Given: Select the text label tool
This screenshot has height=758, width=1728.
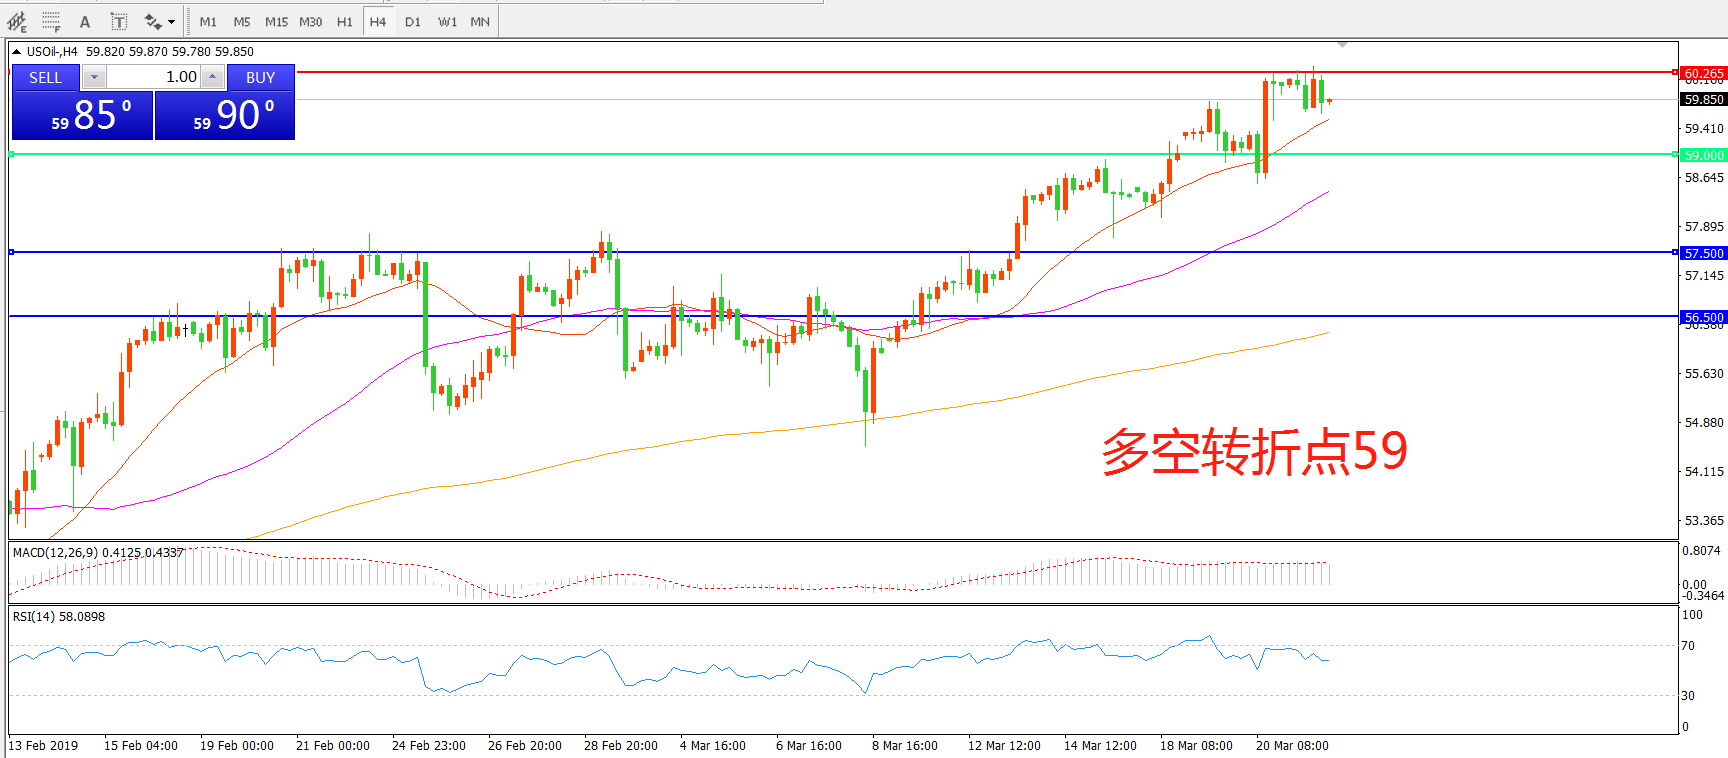Looking at the screenshot, I should point(118,21).
